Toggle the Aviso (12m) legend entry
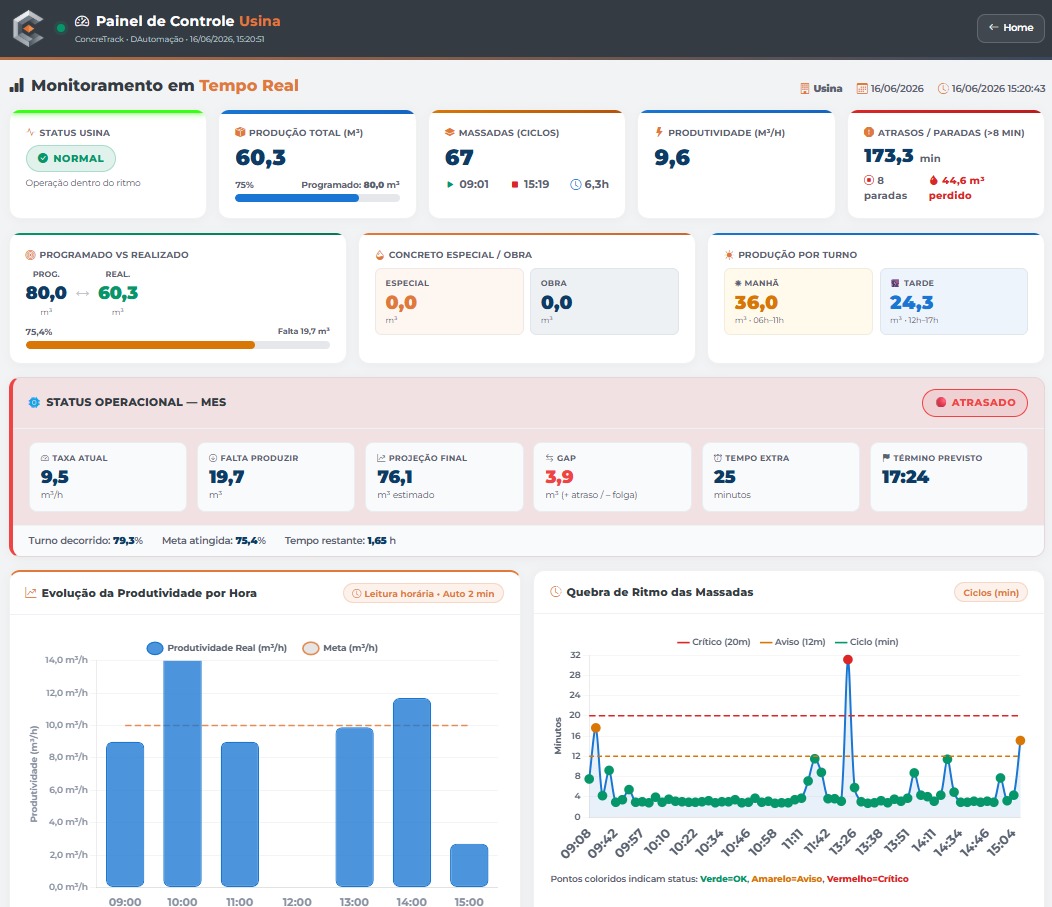Screen dimensions: 1052x907 pos(792,642)
